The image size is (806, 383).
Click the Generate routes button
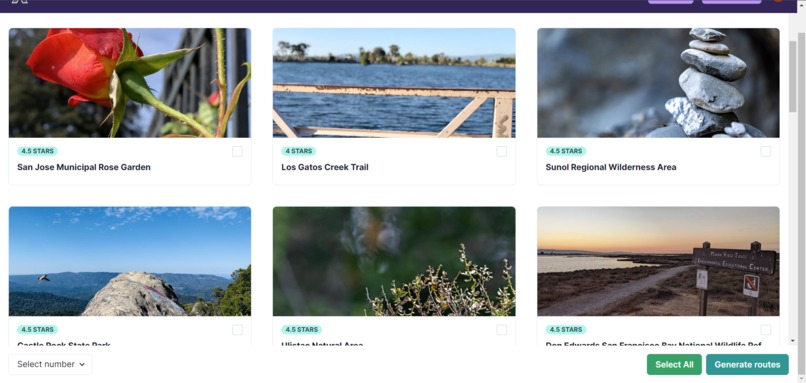pos(747,364)
